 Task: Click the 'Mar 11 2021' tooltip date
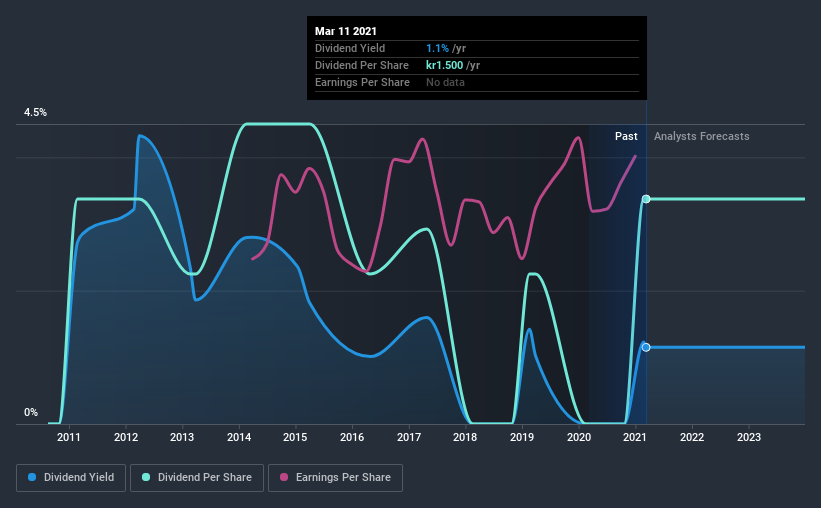pos(346,31)
